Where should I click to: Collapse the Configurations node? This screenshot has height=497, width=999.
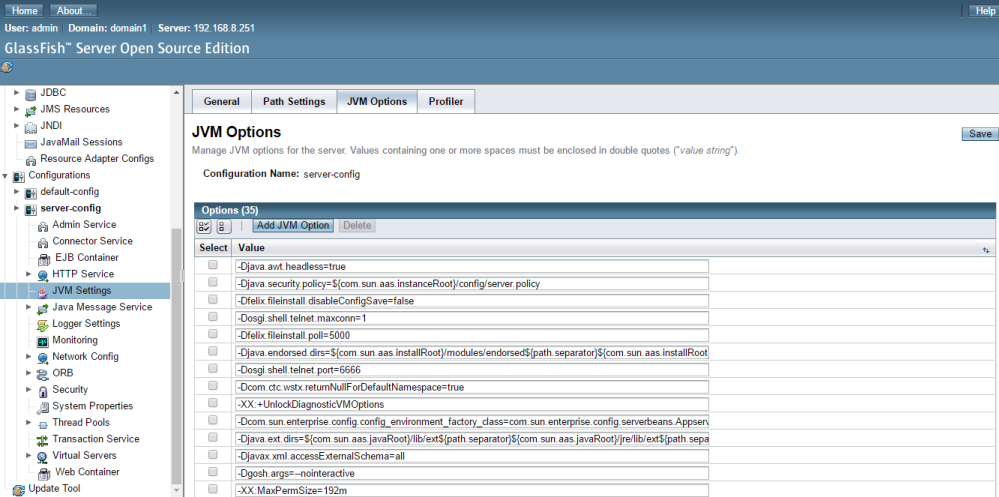pyautogui.click(x=5, y=175)
